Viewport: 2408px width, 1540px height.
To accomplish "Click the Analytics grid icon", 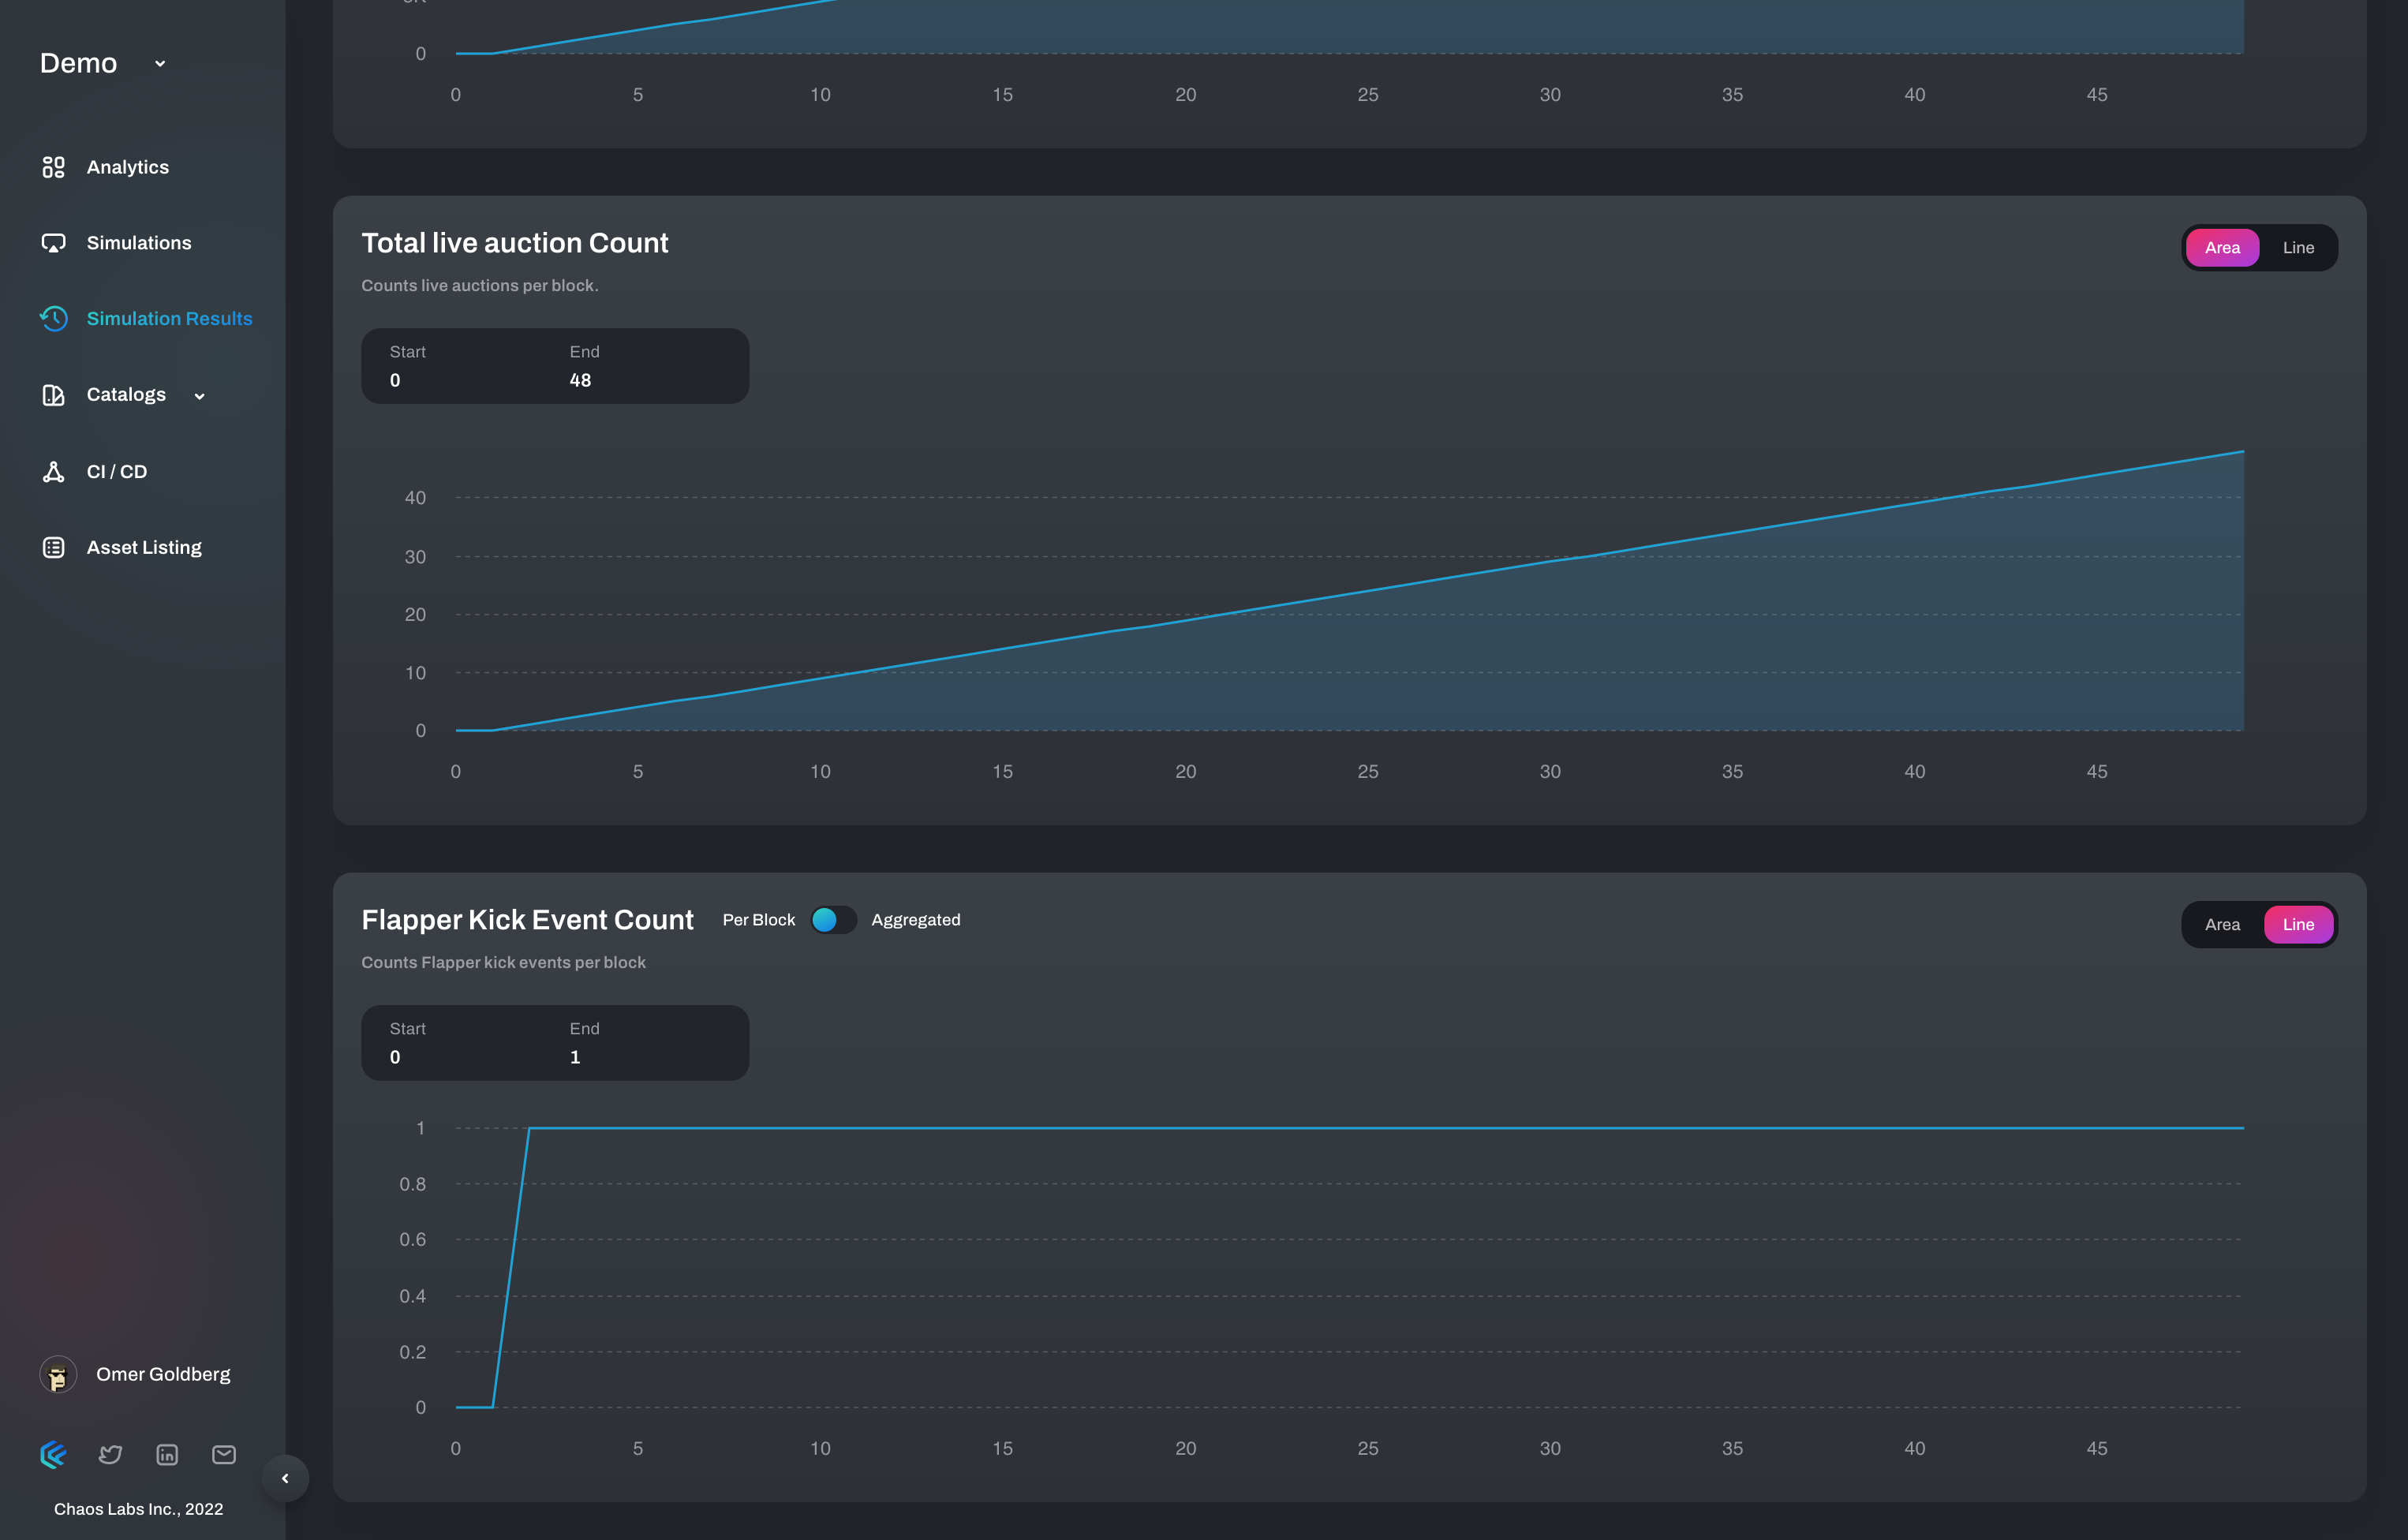I will [x=53, y=167].
